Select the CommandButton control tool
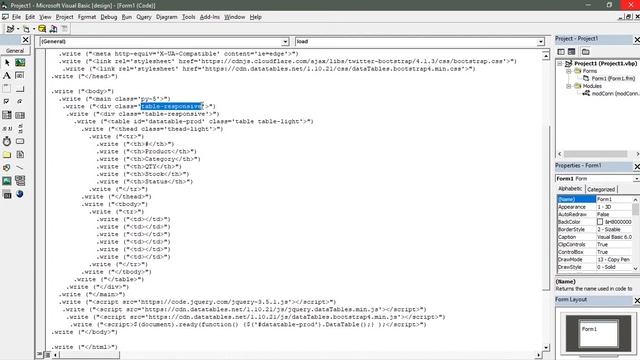 tap(20, 89)
